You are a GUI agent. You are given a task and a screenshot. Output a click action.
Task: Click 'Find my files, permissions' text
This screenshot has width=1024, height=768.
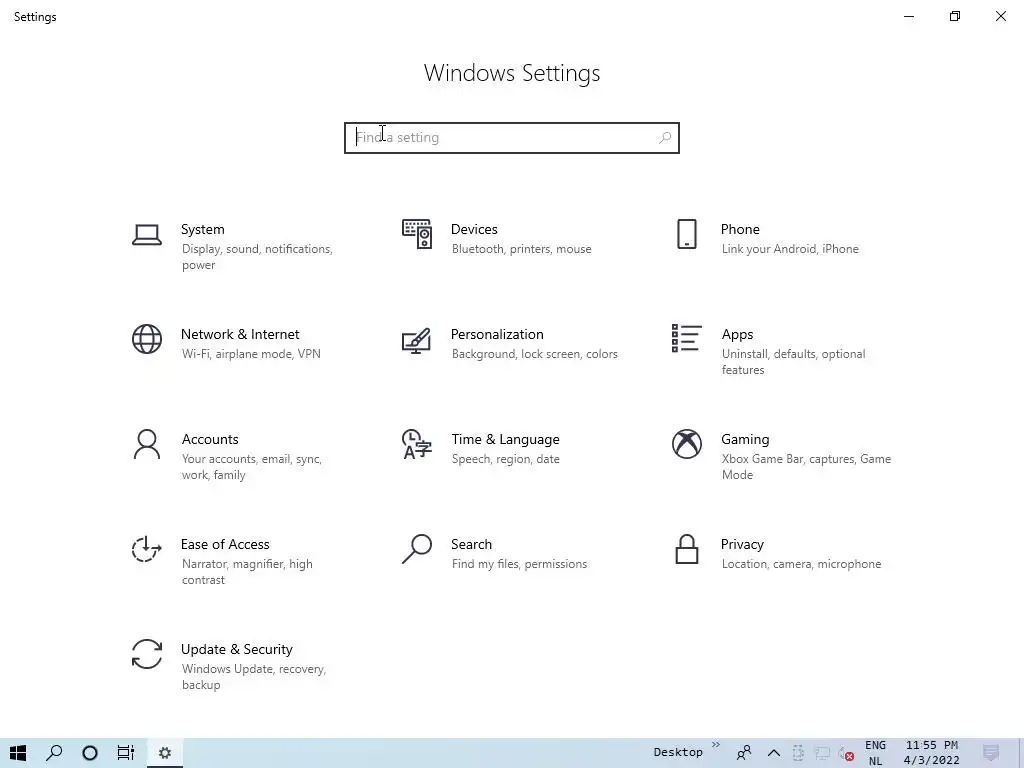[x=519, y=564]
